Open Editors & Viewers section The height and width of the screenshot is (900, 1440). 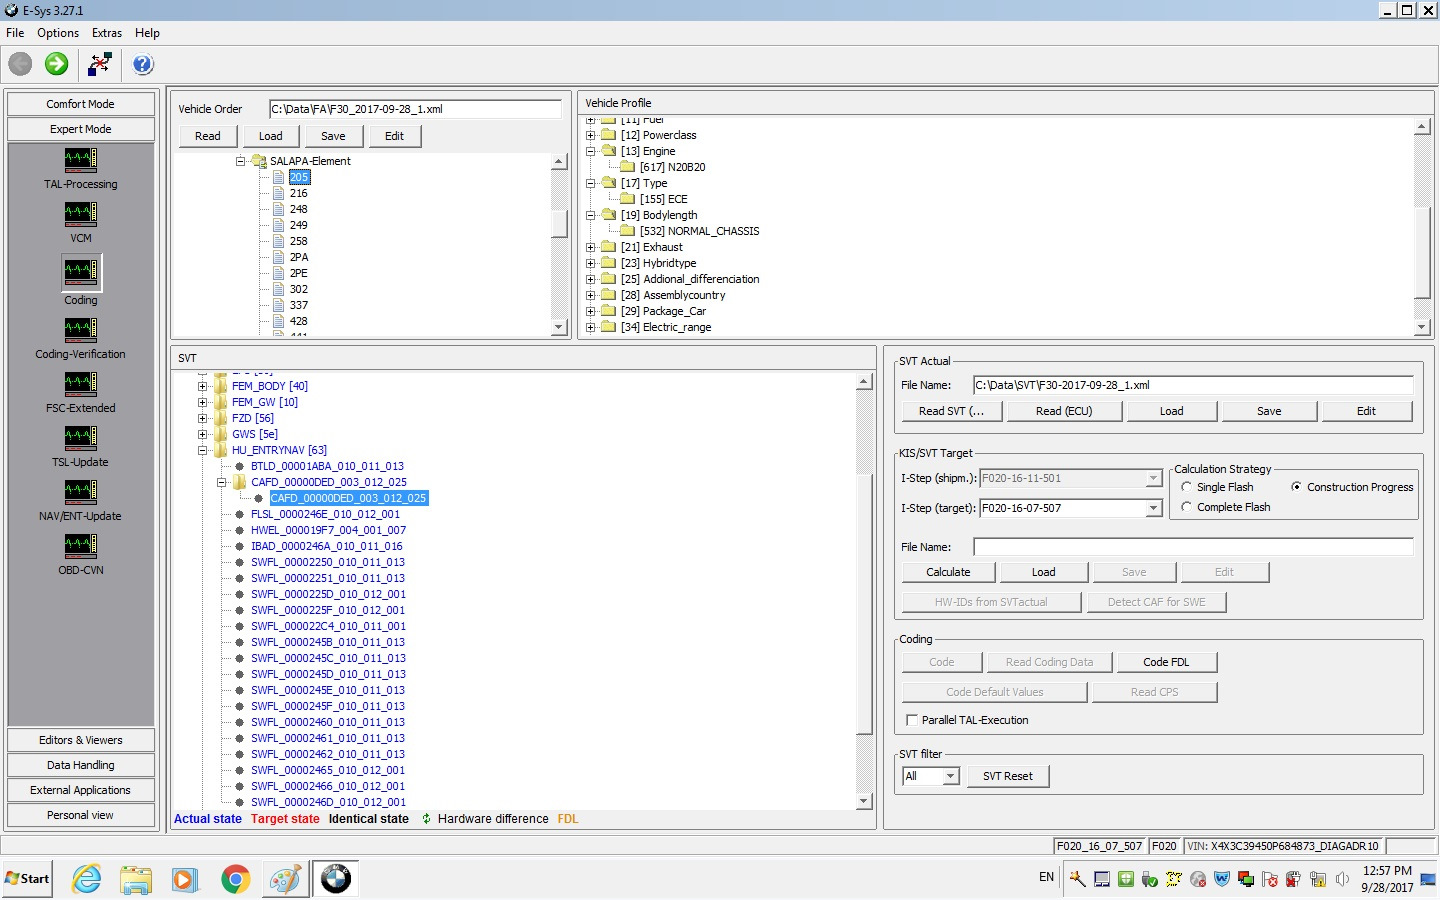[x=81, y=740]
